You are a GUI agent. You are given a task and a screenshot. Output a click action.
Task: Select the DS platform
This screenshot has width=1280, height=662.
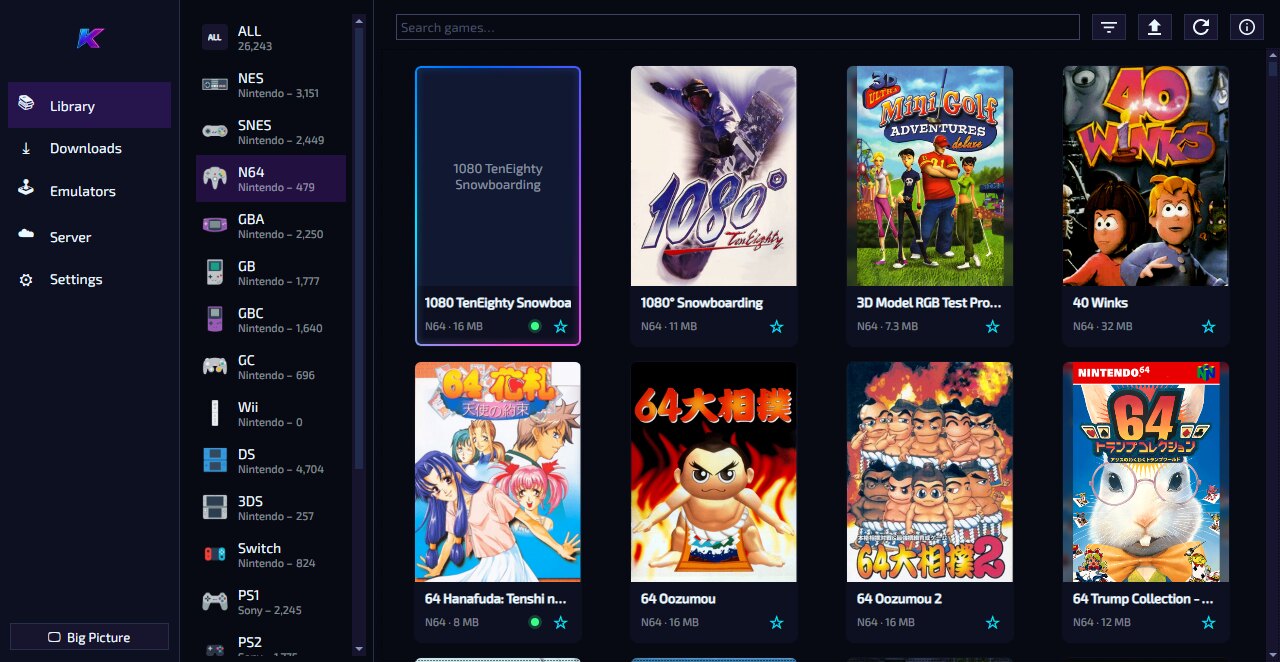pos(271,461)
